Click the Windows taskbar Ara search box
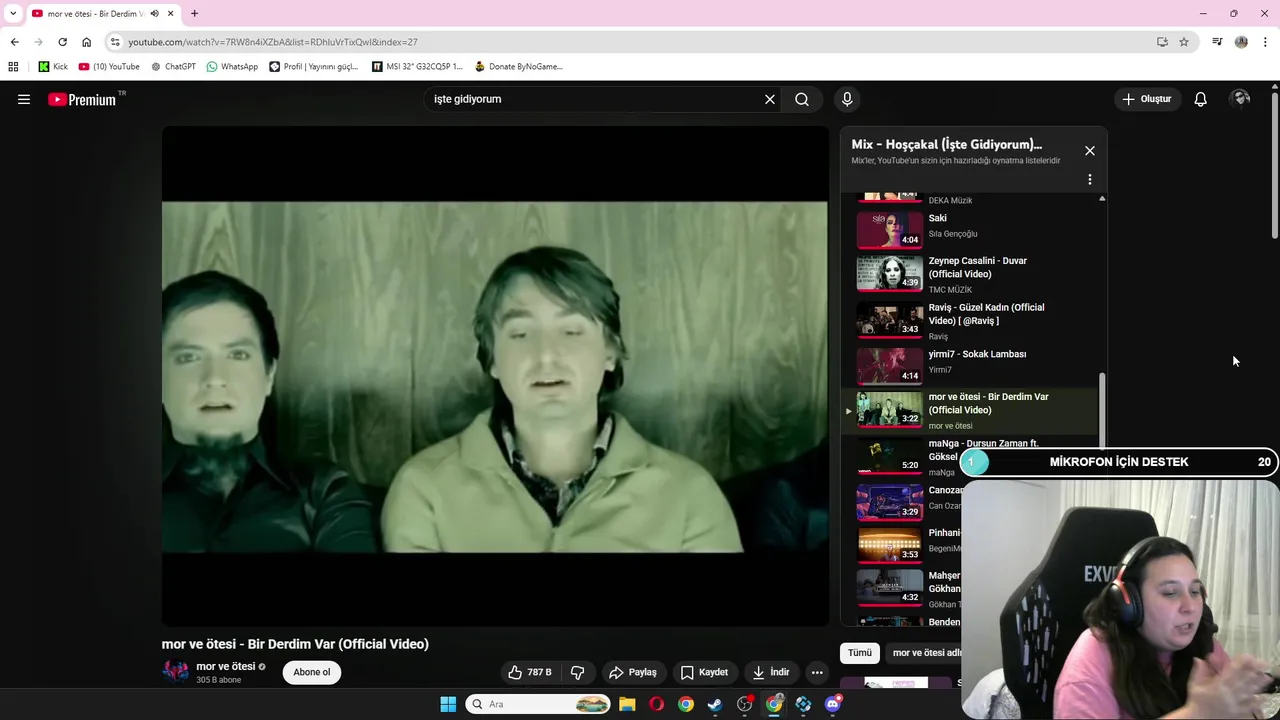This screenshot has width=1280, height=720. 538,704
